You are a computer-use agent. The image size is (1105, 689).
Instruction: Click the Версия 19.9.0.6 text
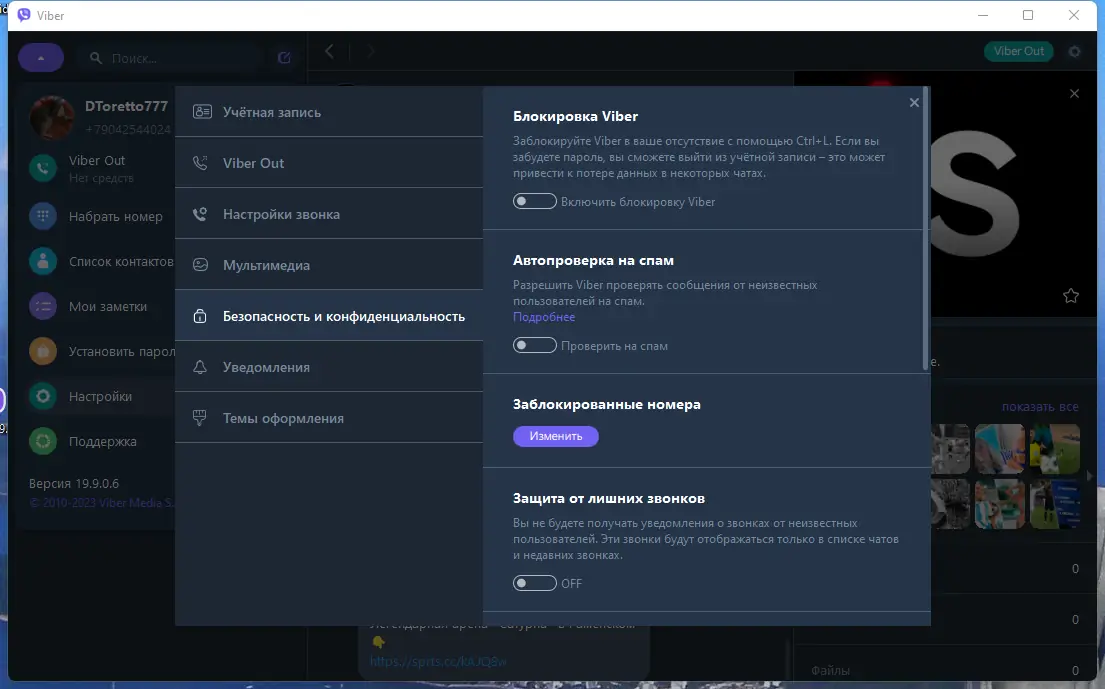pos(74,483)
